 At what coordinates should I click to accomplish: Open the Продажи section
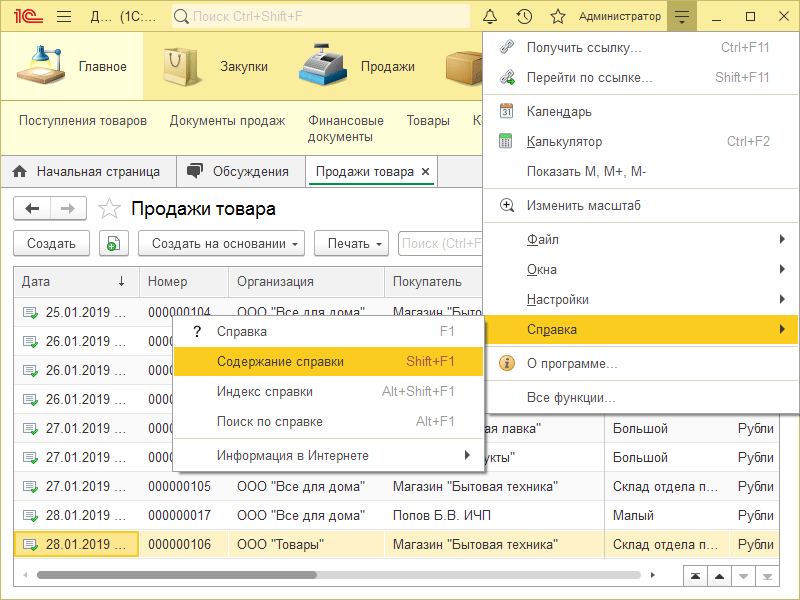click(x=357, y=66)
